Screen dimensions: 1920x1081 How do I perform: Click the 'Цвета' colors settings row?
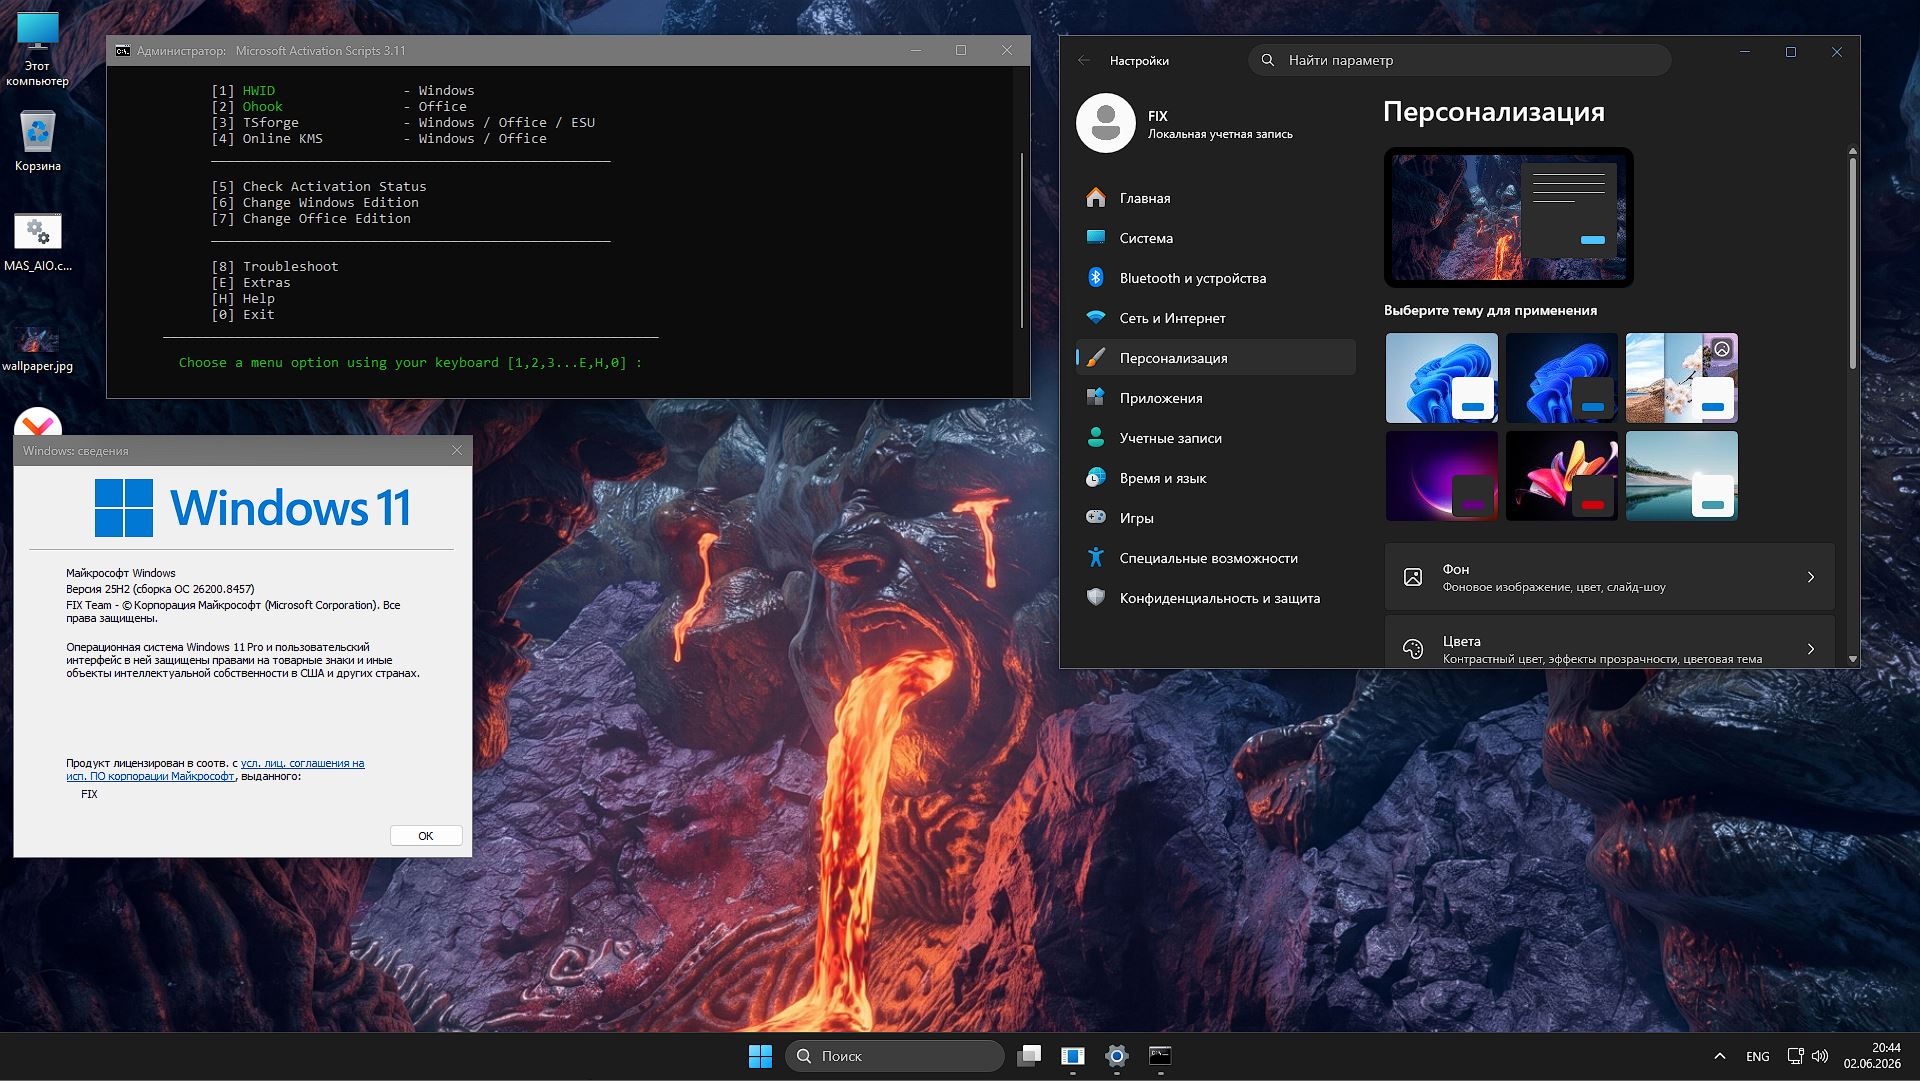(x=1609, y=642)
